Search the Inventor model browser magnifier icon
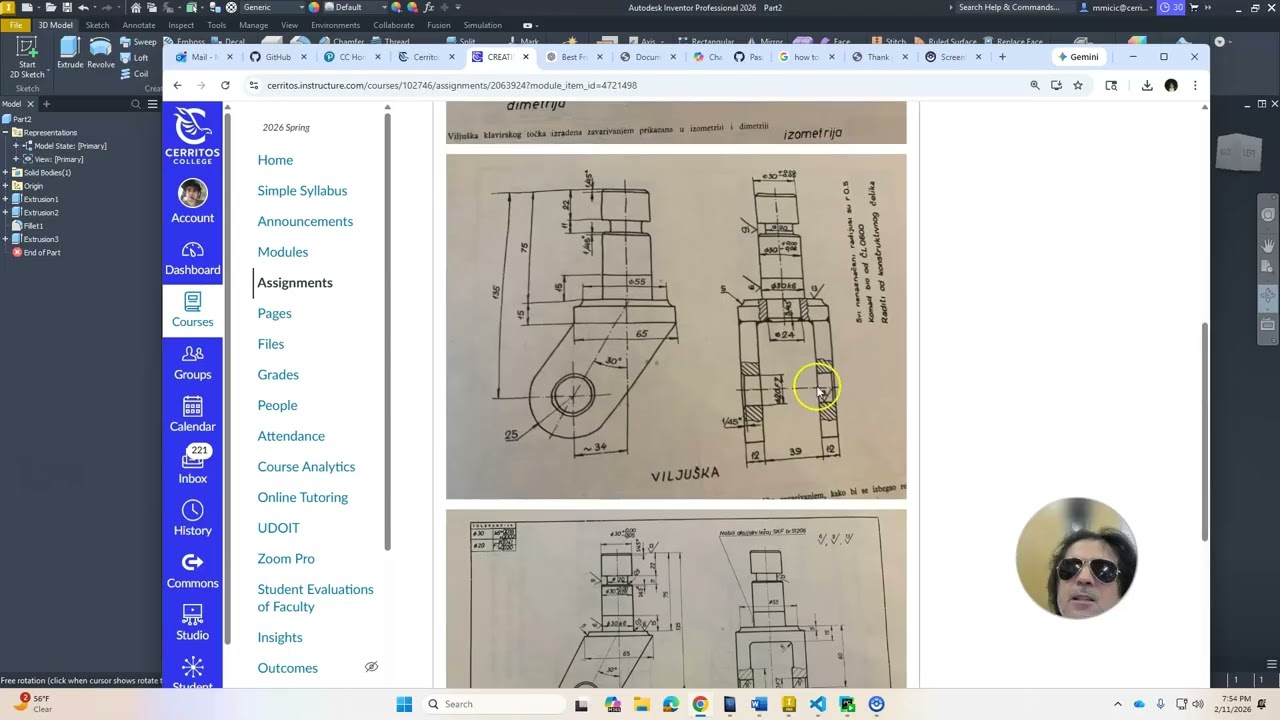The image size is (1280, 720). click(136, 104)
